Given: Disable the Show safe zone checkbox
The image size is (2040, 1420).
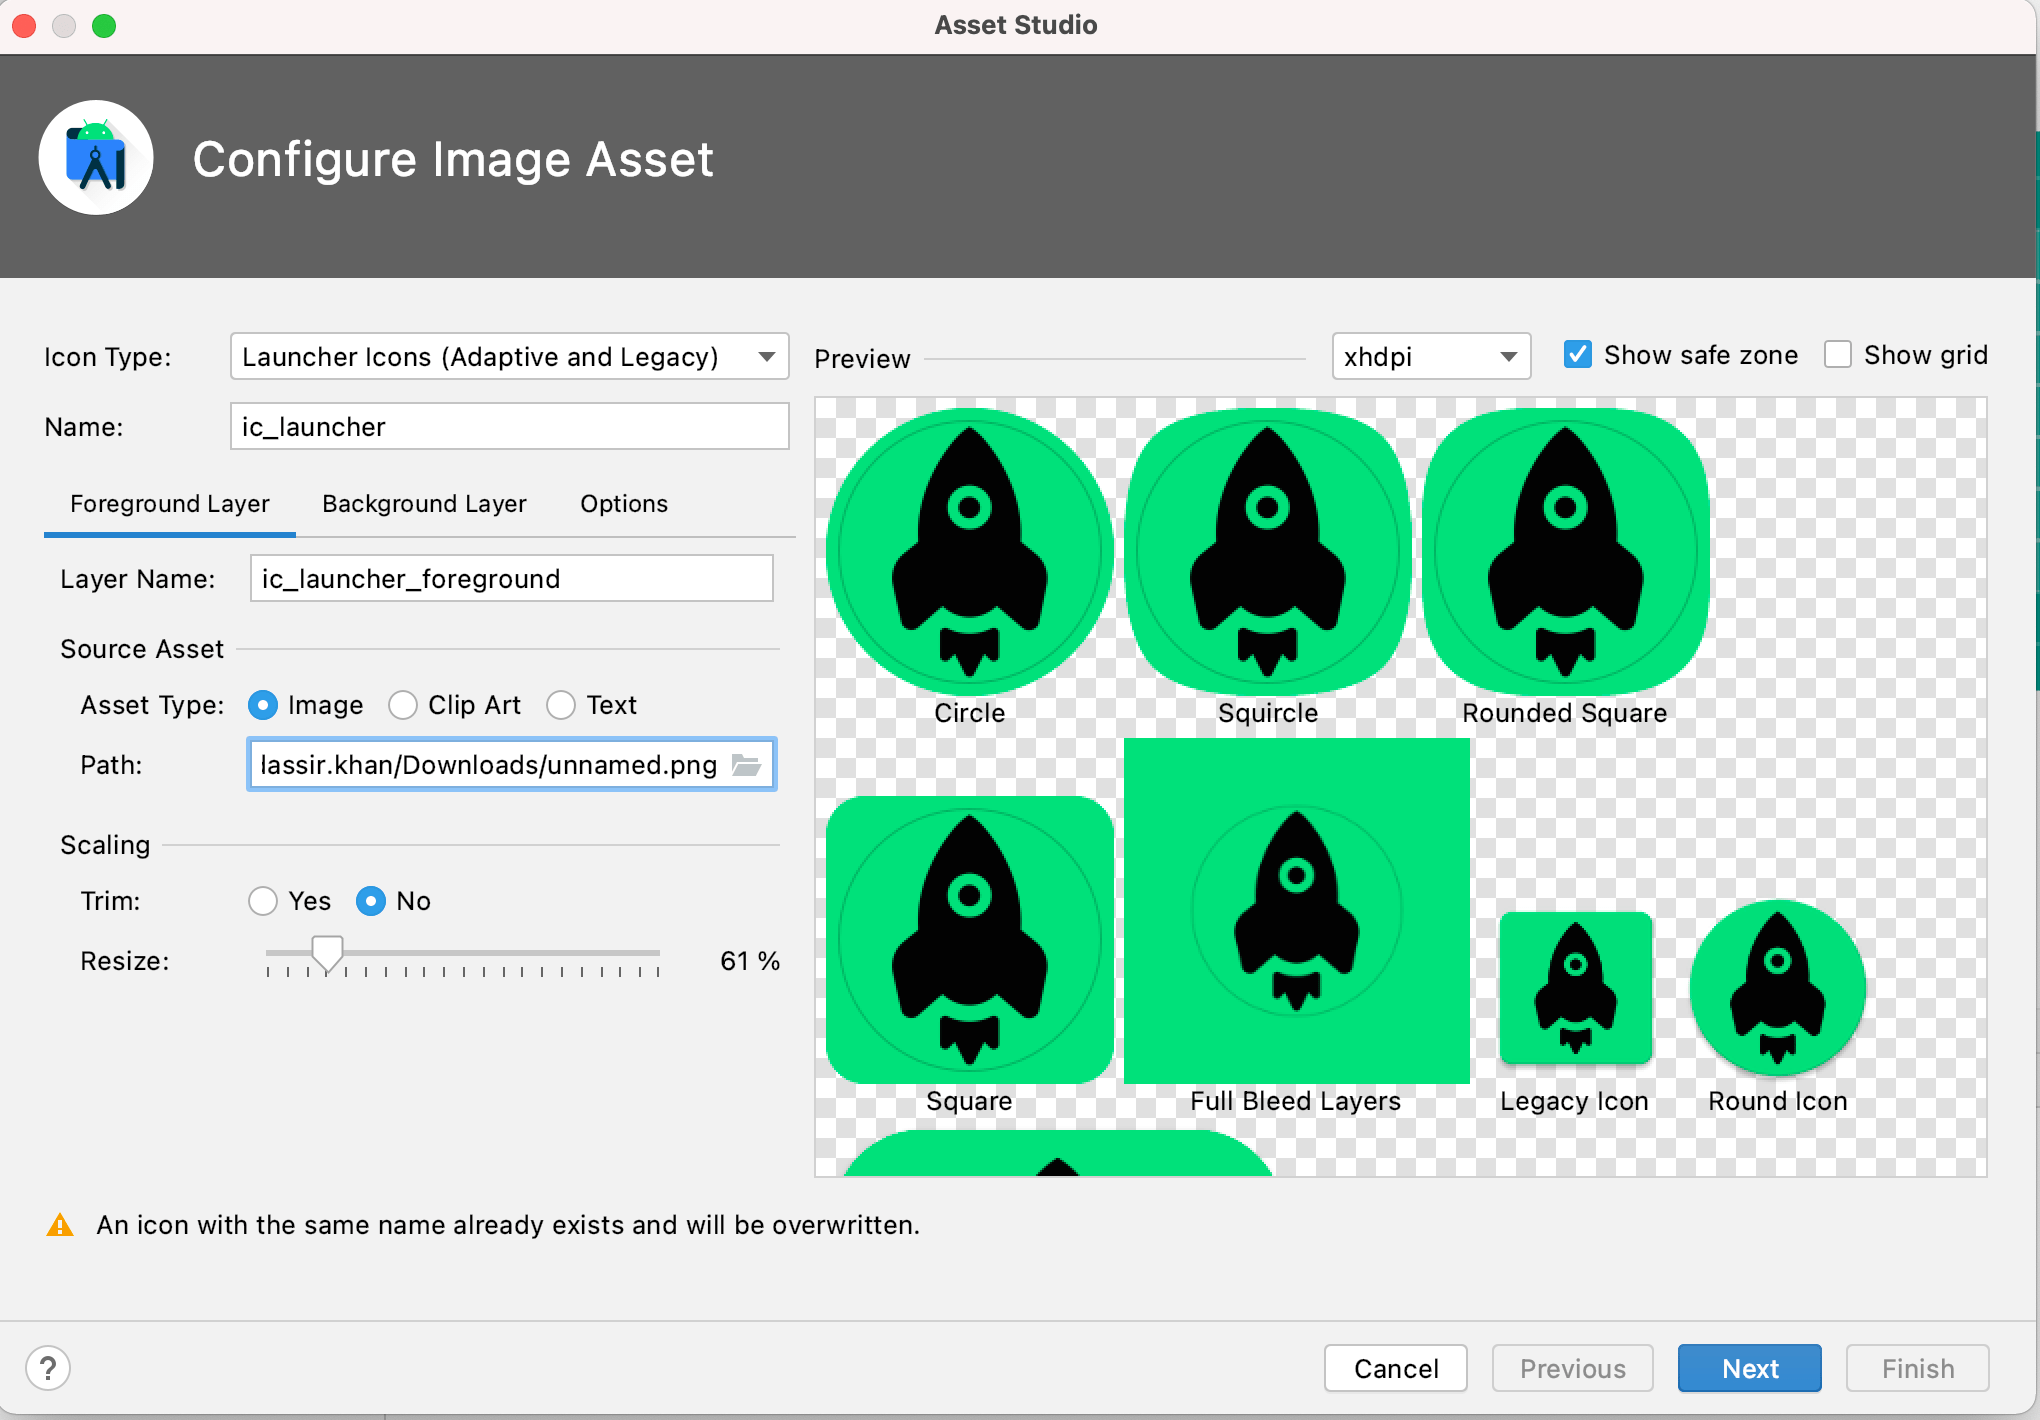Looking at the screenshot, I should 1577,354.
